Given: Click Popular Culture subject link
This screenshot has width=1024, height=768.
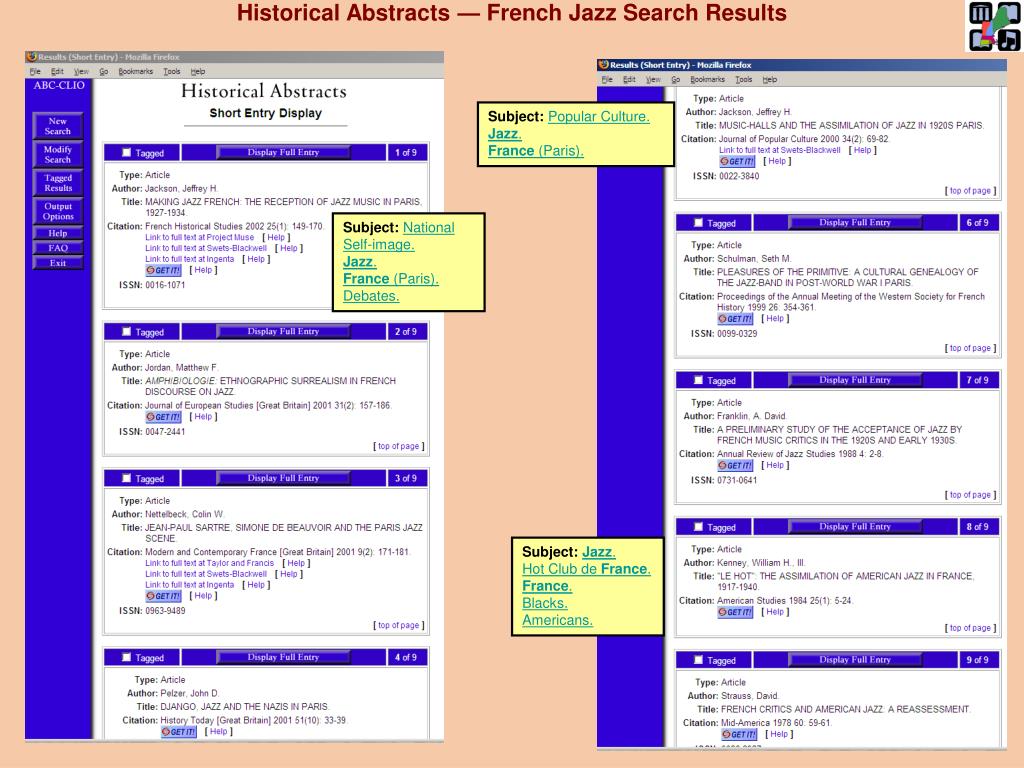Looking at the screenshot, I should tap(599, 117).
